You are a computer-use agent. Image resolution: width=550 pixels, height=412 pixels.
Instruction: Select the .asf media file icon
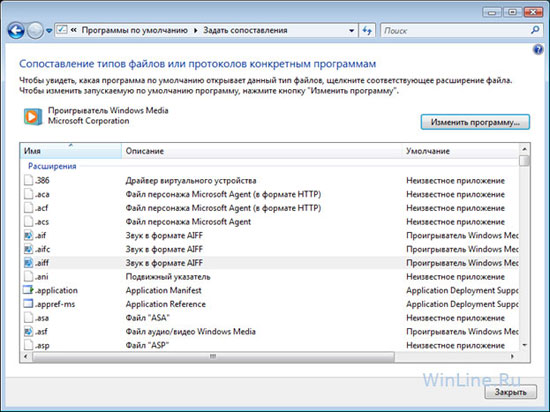pyautogui.click(x=28, y=331)
